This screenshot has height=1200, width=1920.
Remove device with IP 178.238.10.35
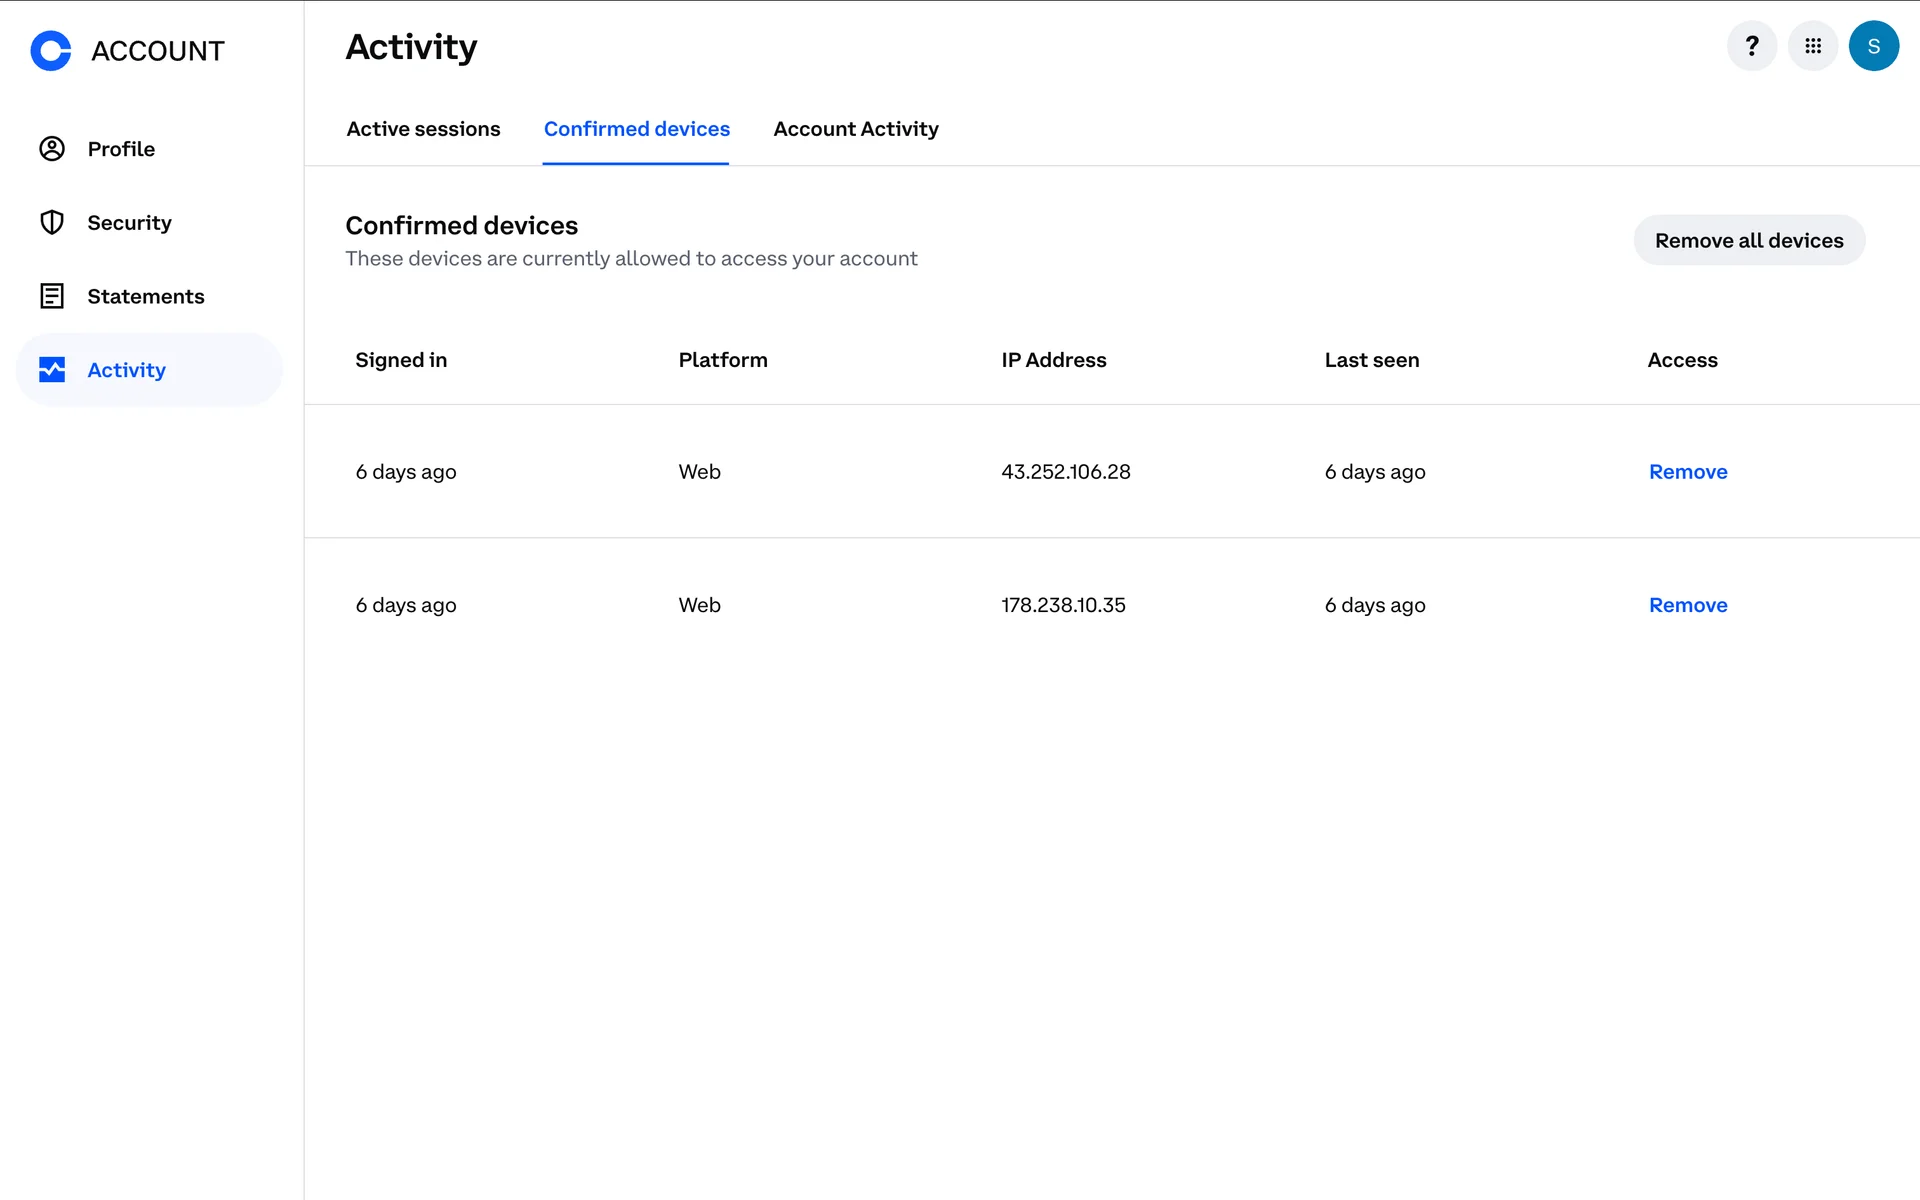pyautogui.click(x=1687, y=605)
